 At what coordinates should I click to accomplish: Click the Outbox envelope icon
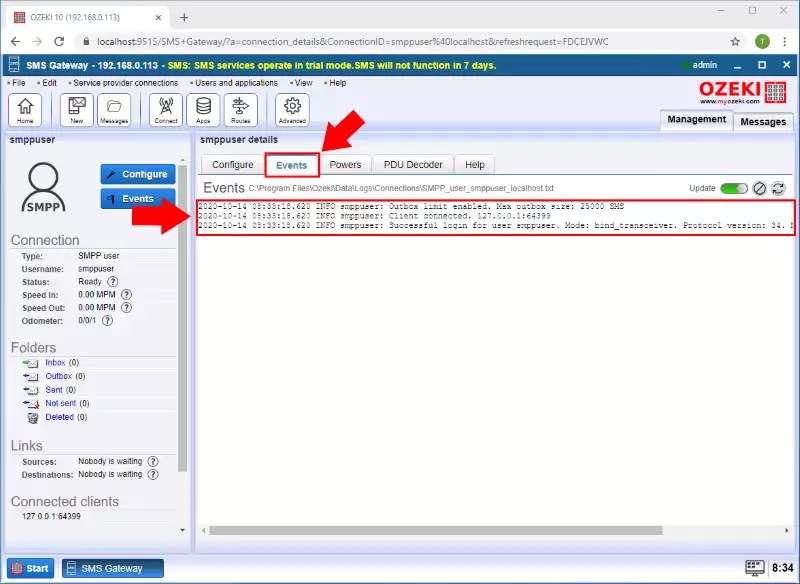(31, 376)
